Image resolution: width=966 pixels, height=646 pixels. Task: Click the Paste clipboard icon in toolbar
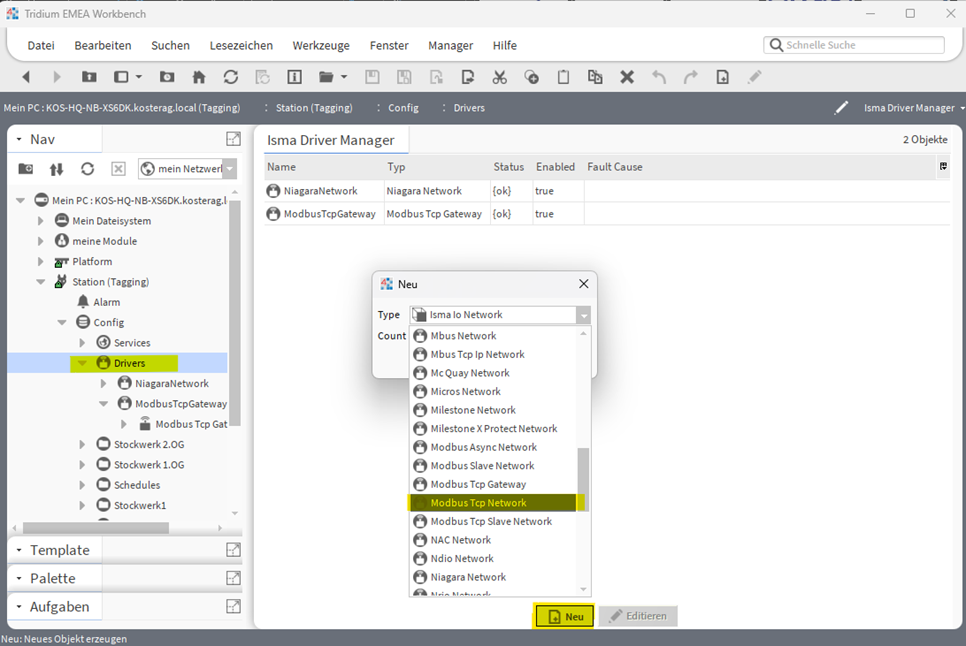click(563, 77)
